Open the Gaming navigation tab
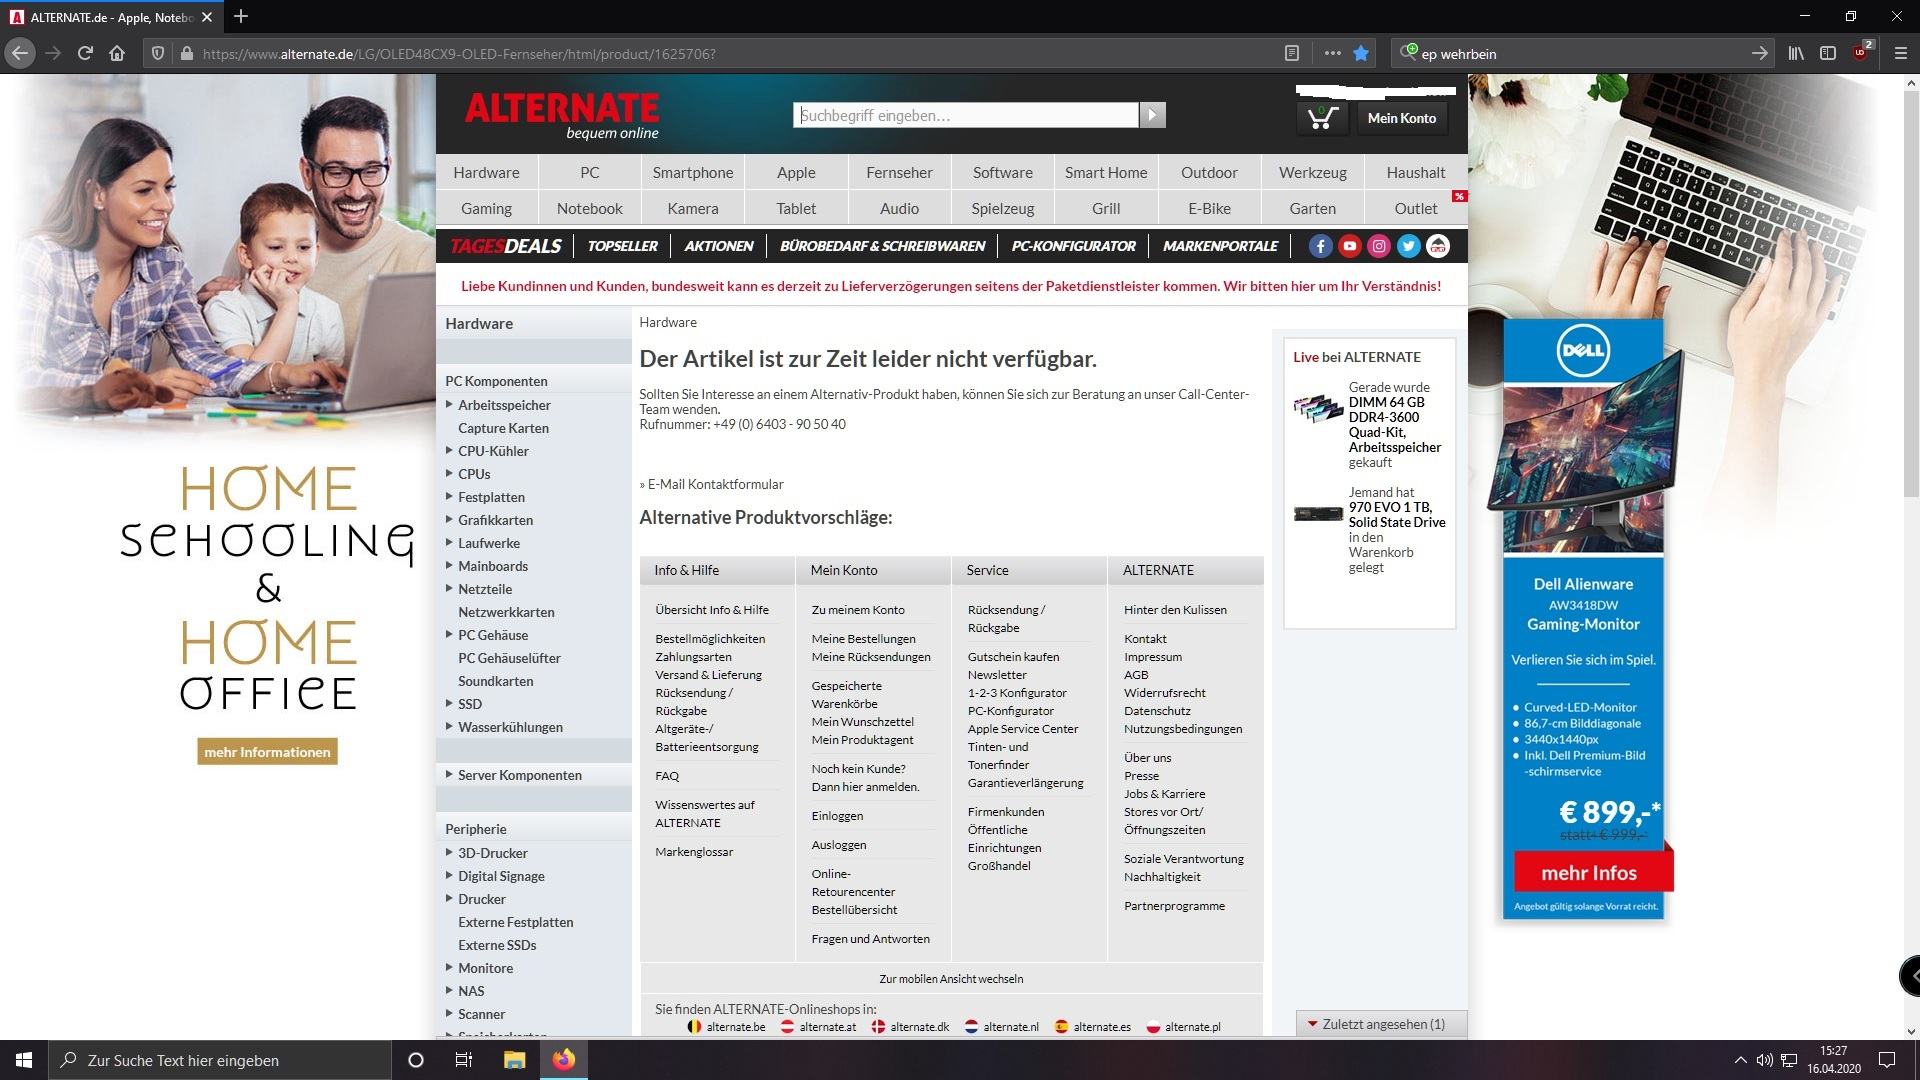Screen dimensions: 1920x1080 tap(486, 208)
